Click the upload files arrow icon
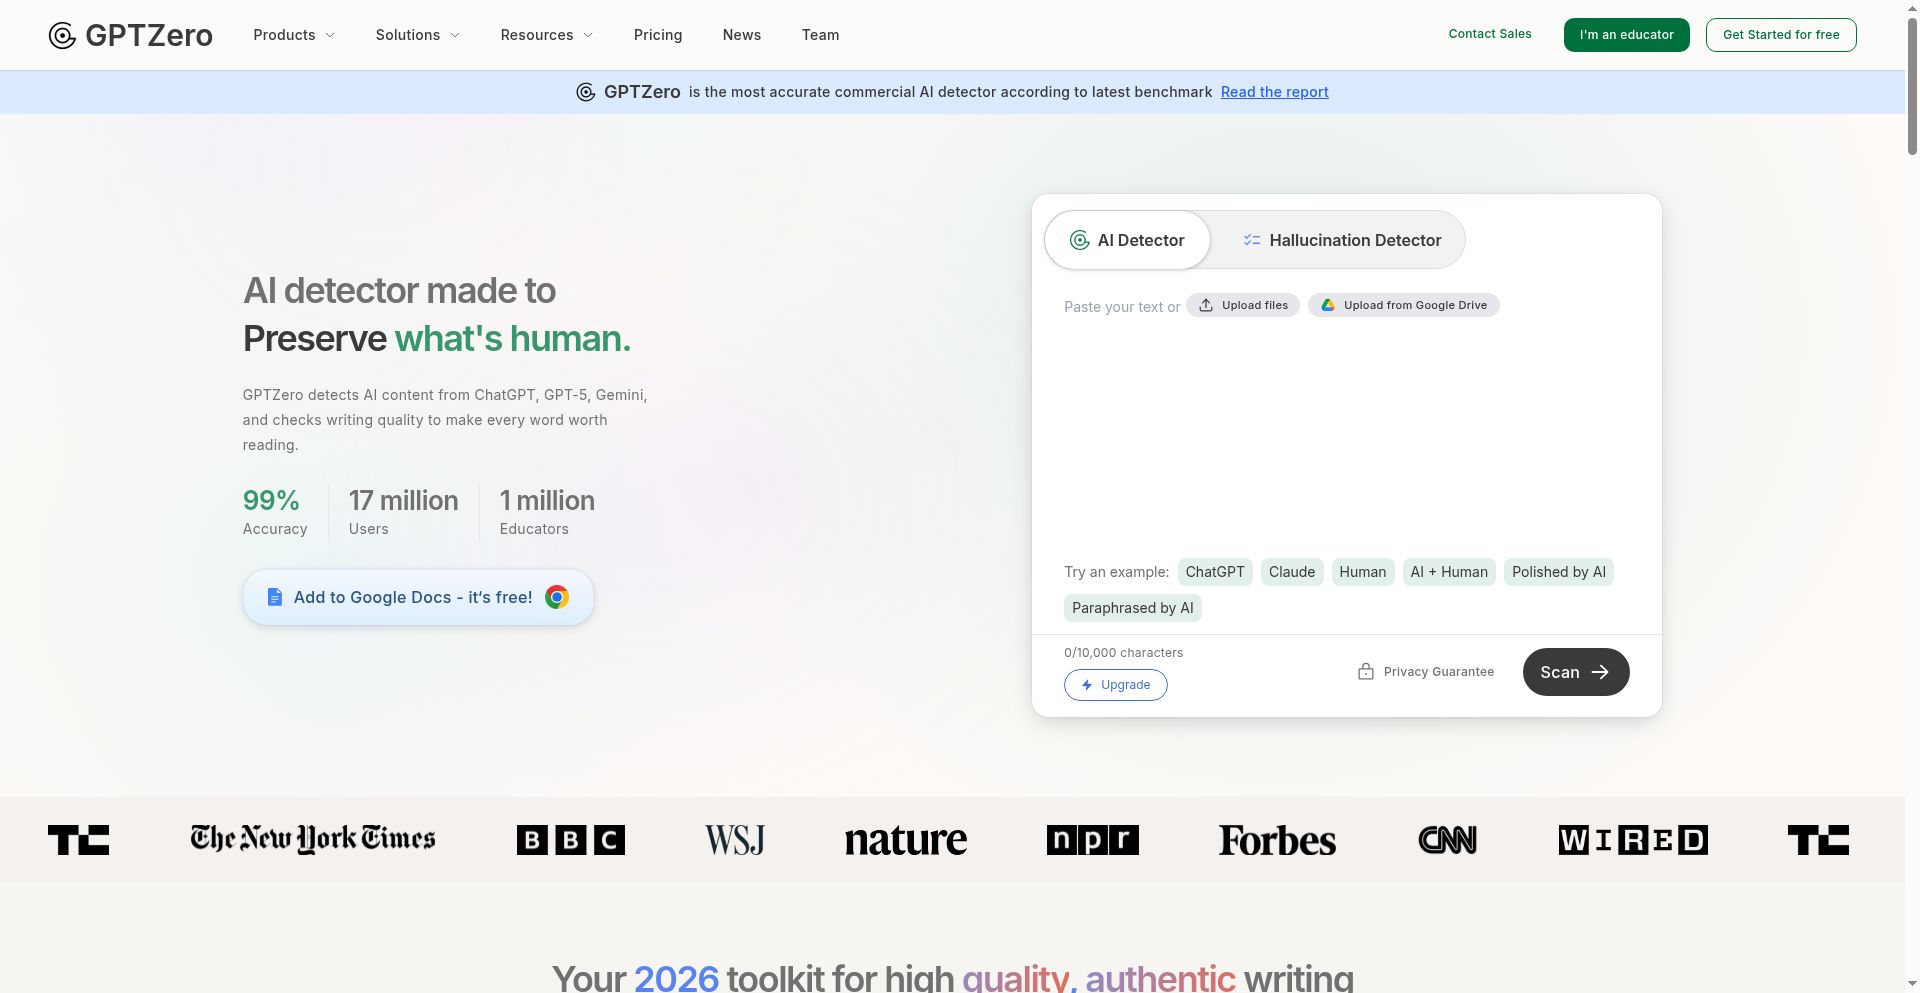This screenshot has height=993, width=1920. click(x=1206, y=305)
